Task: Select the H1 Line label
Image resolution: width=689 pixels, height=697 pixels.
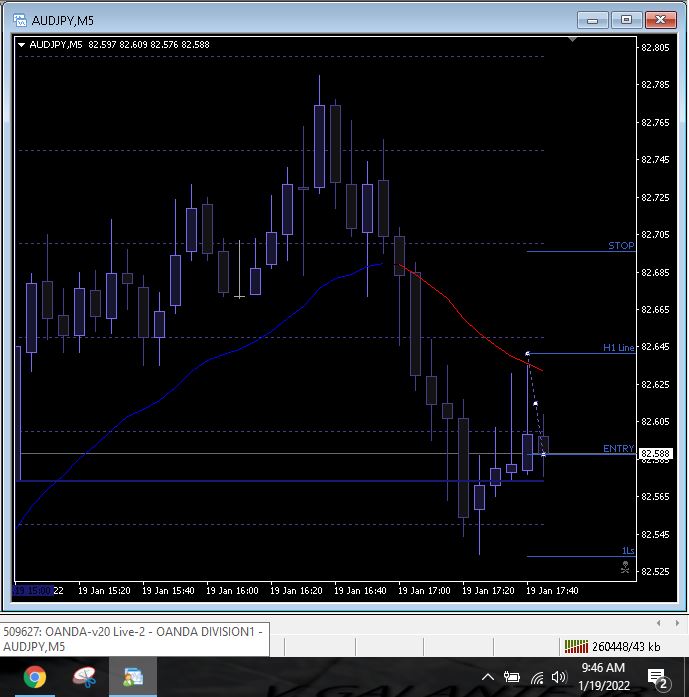Action: (618, 348)
